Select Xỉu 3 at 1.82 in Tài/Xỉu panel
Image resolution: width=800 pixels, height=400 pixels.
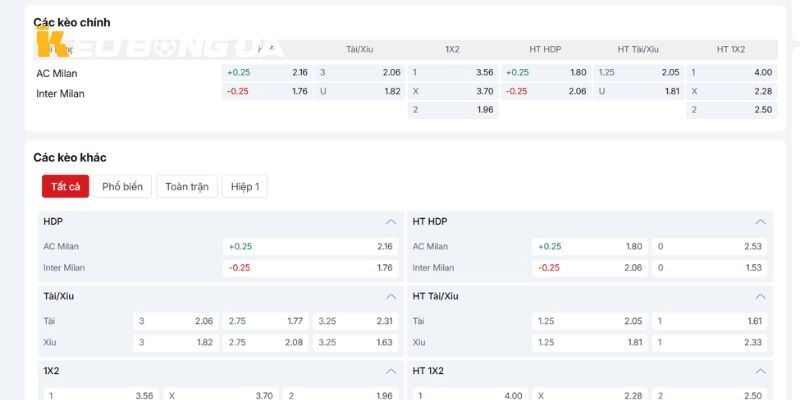click(176, 342)
